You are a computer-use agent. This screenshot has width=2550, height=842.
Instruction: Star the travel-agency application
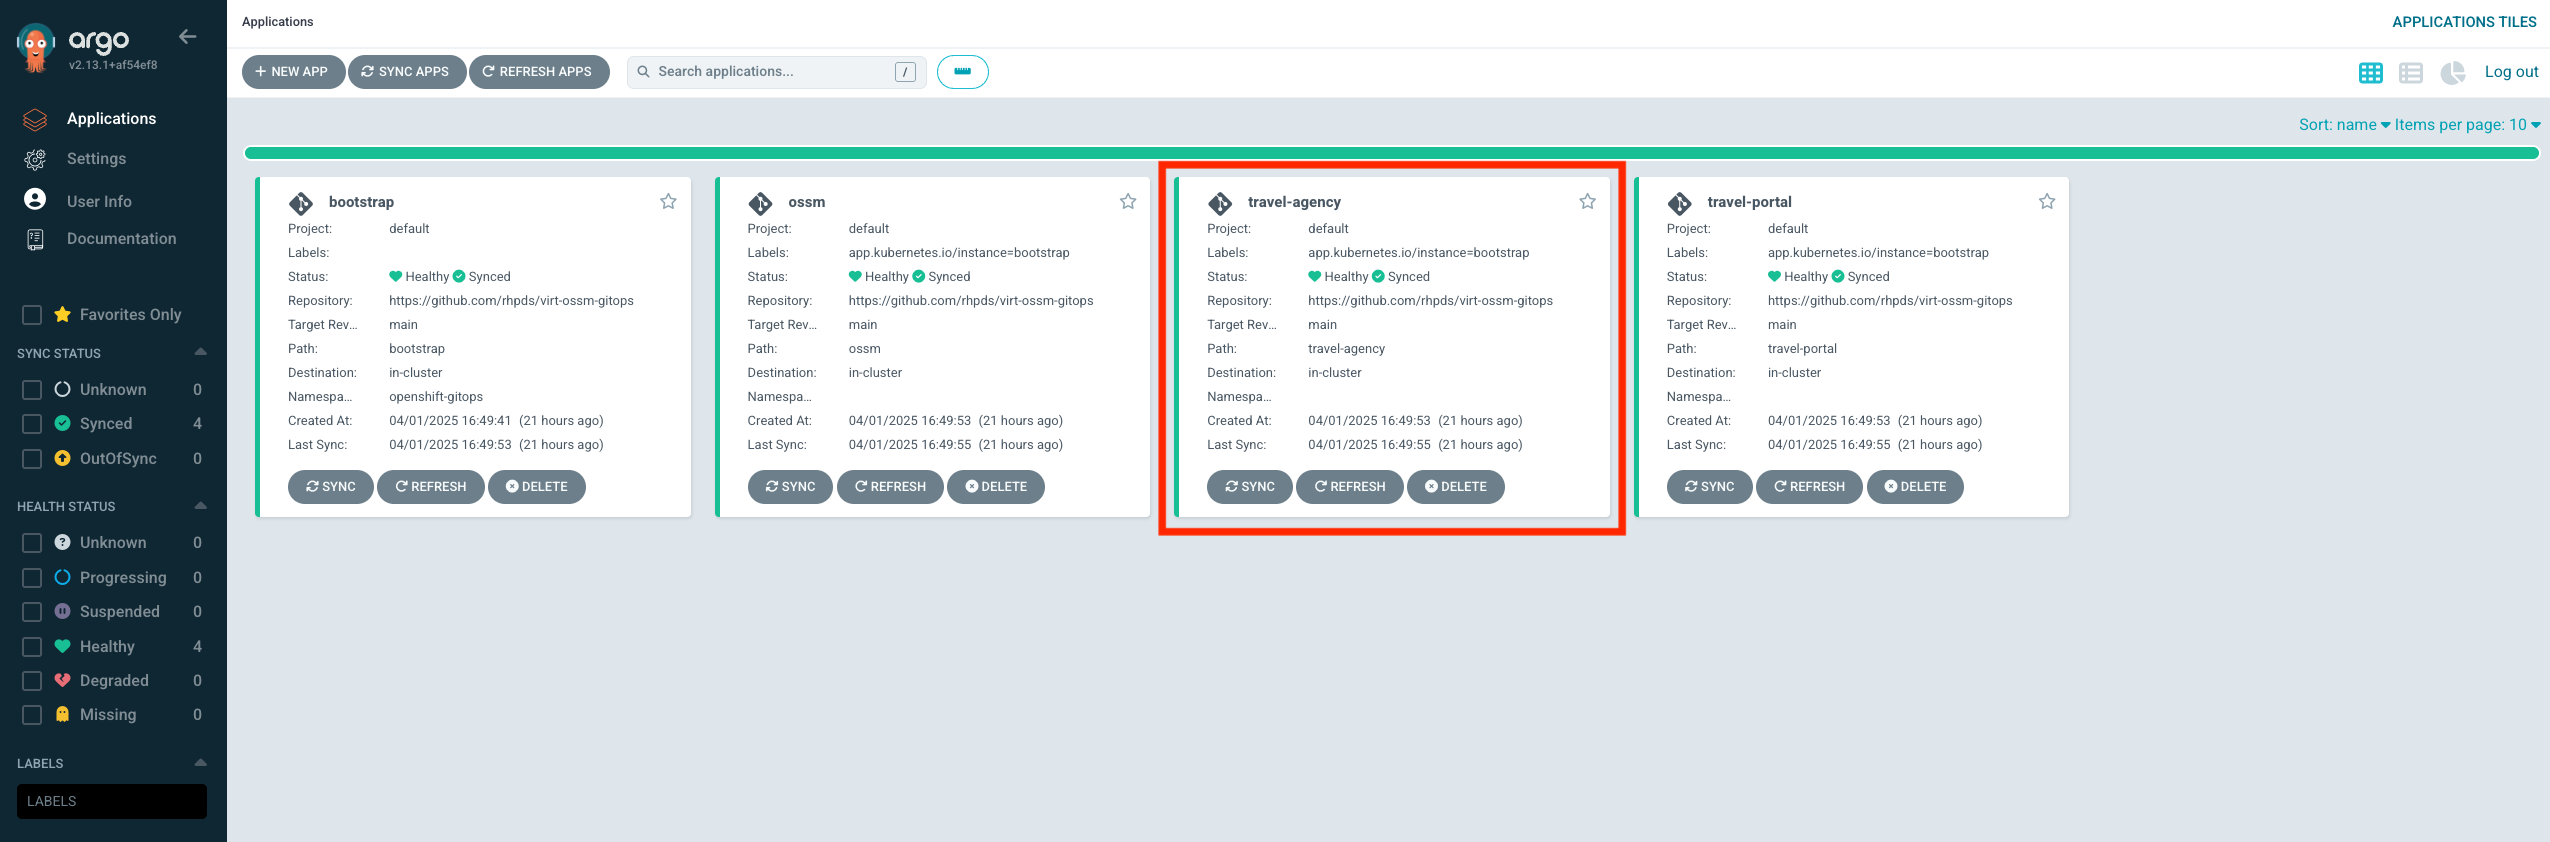click(x=1587, y=201)
